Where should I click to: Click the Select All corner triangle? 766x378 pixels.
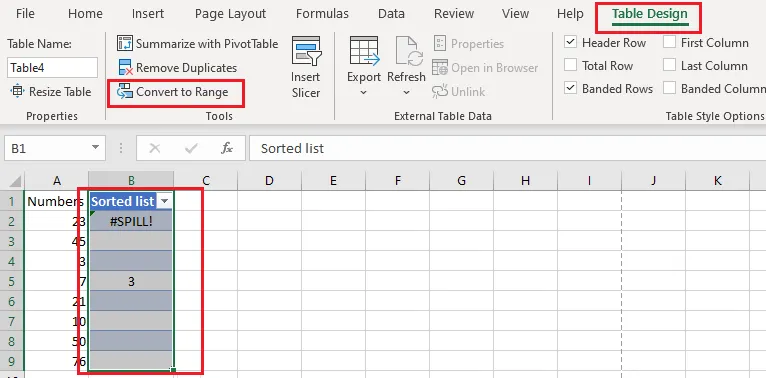(x=16, y=182)
